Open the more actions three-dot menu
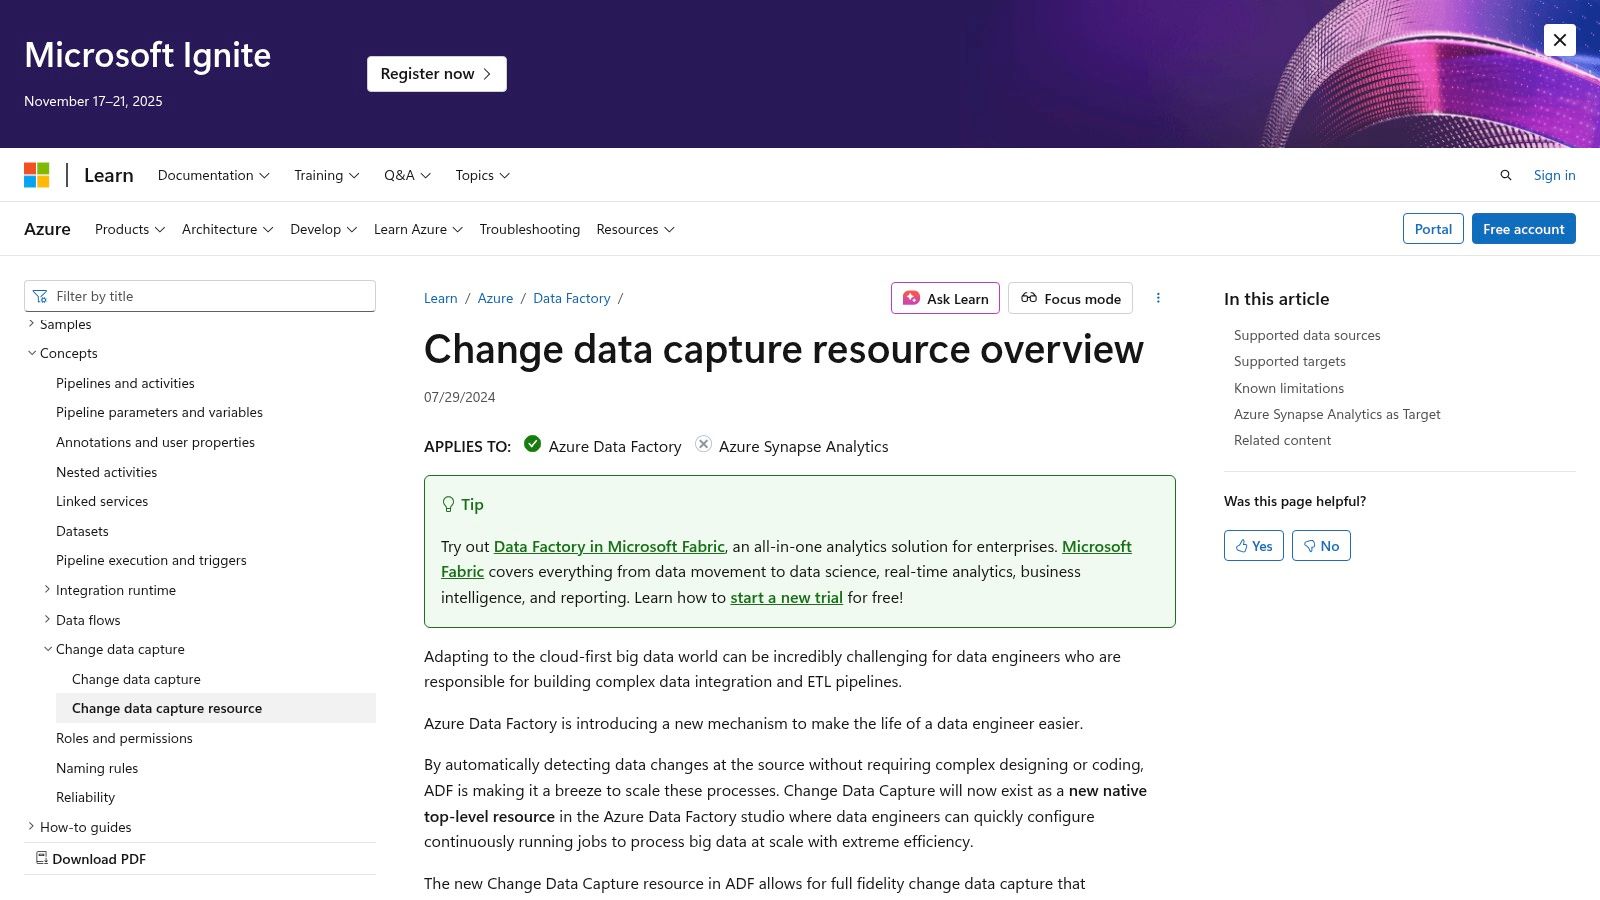1600x900 pixels. (x=1158, y=297)
